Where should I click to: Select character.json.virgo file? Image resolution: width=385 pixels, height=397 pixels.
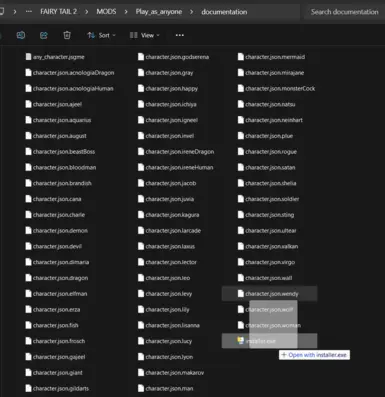pyautogui.click(x=266, y=262)
